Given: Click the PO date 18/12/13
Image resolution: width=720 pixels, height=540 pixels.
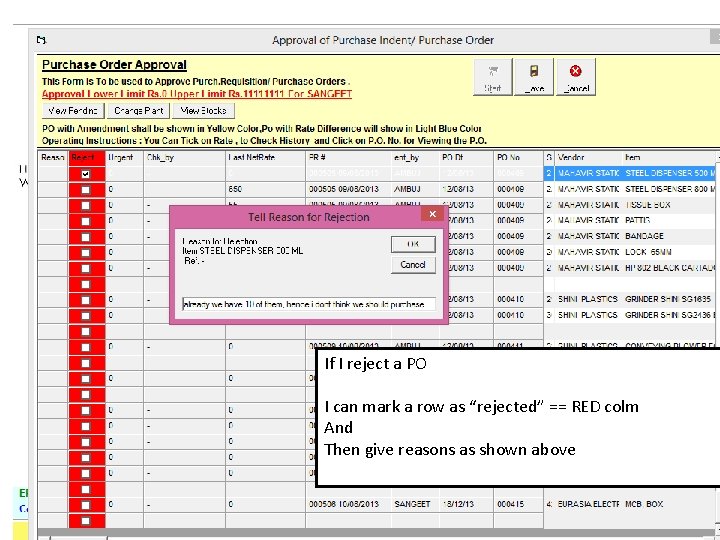Looking at the screenshot, I should (x=467, y=504).
